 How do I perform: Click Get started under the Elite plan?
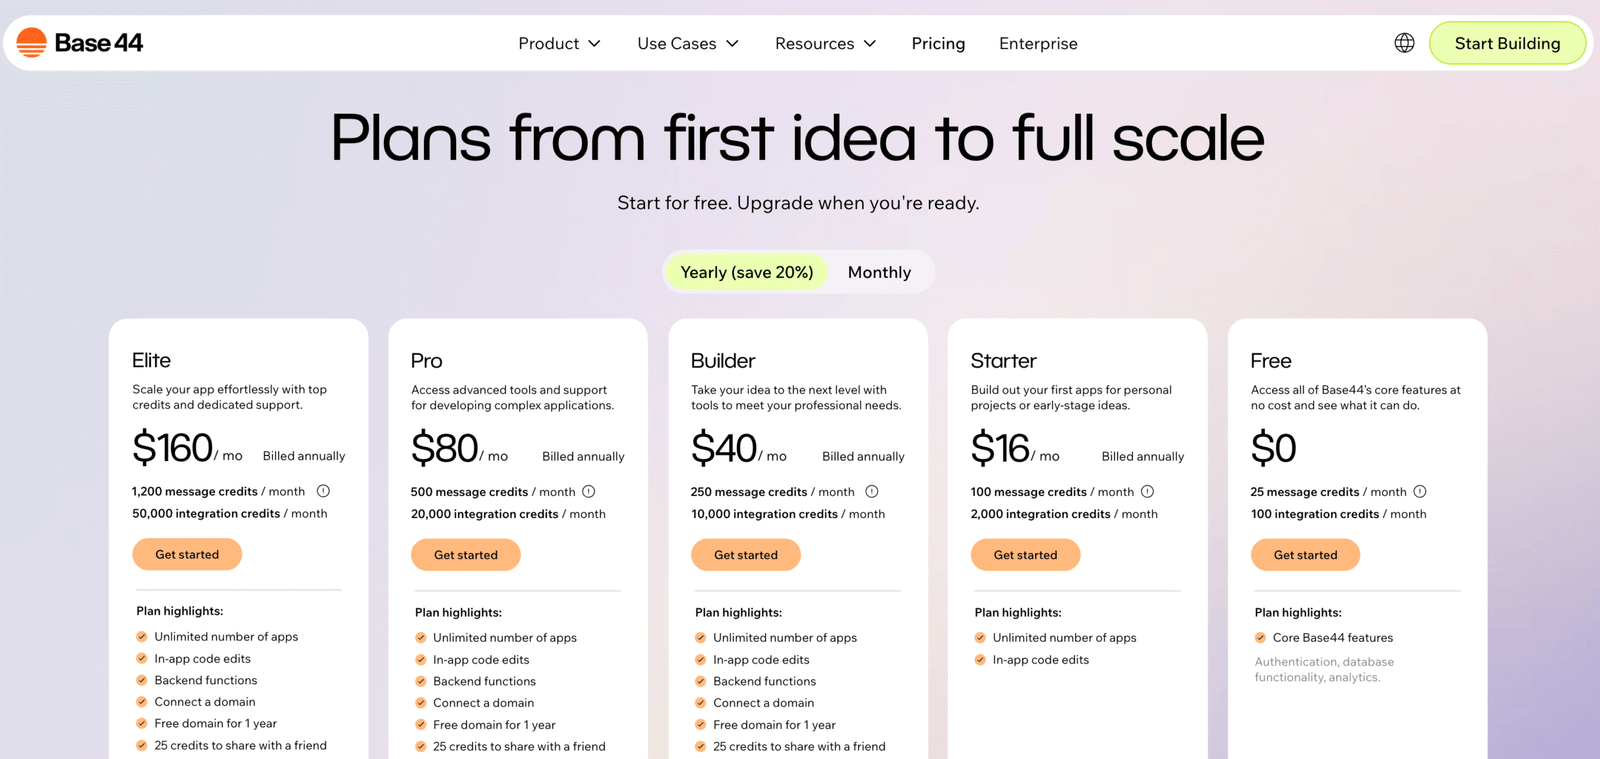click(187, 554)
